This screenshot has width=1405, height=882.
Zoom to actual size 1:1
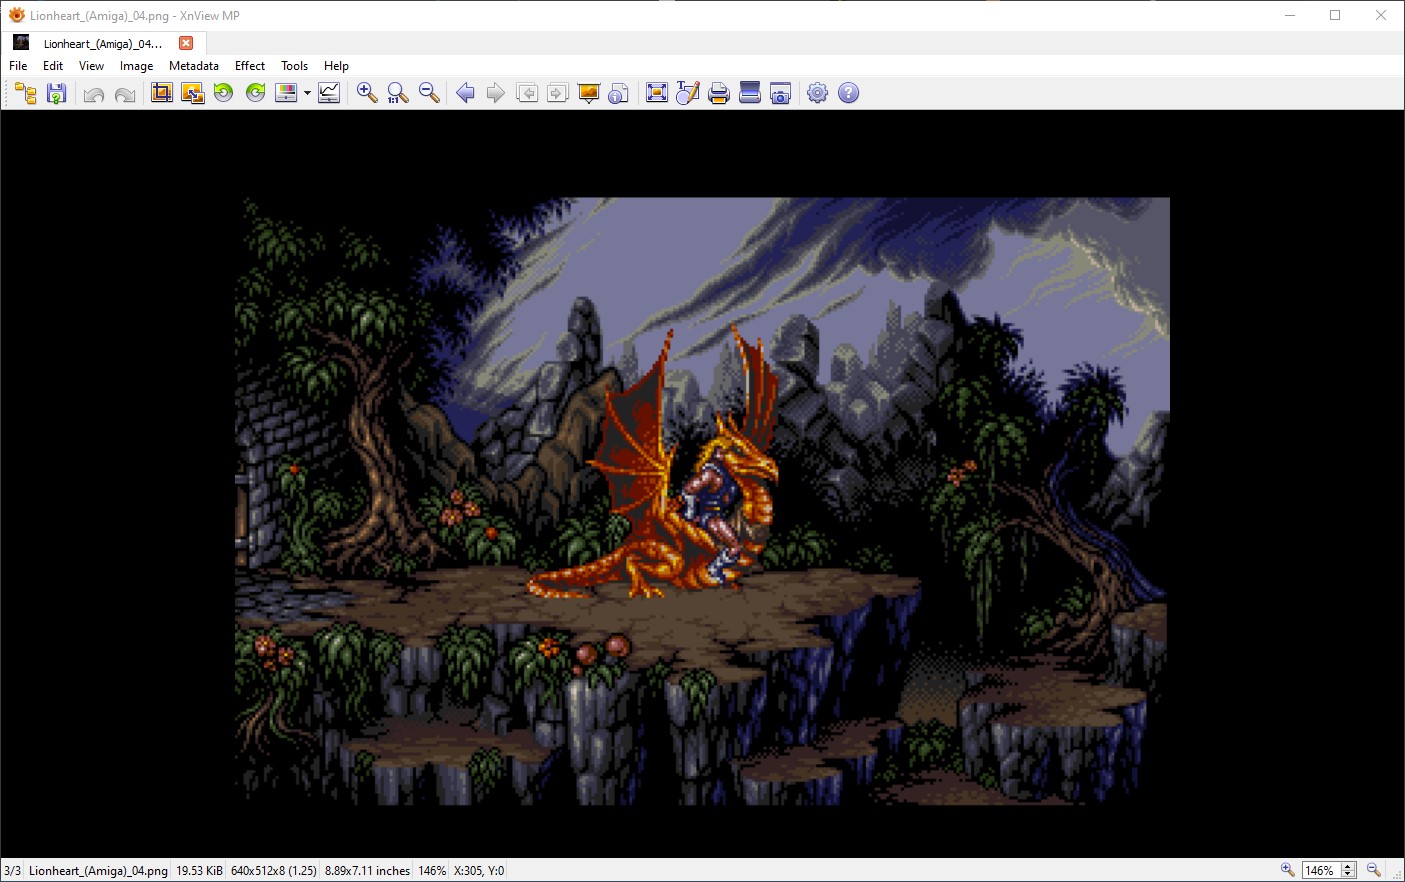pyautogui.click(x=398, y=93)
